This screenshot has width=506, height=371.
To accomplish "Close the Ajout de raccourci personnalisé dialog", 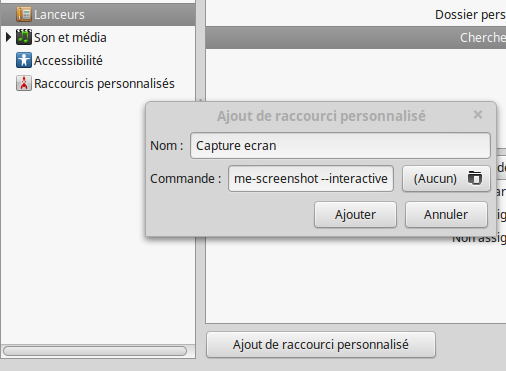I will pyautogui.click(x=478, y=115).
